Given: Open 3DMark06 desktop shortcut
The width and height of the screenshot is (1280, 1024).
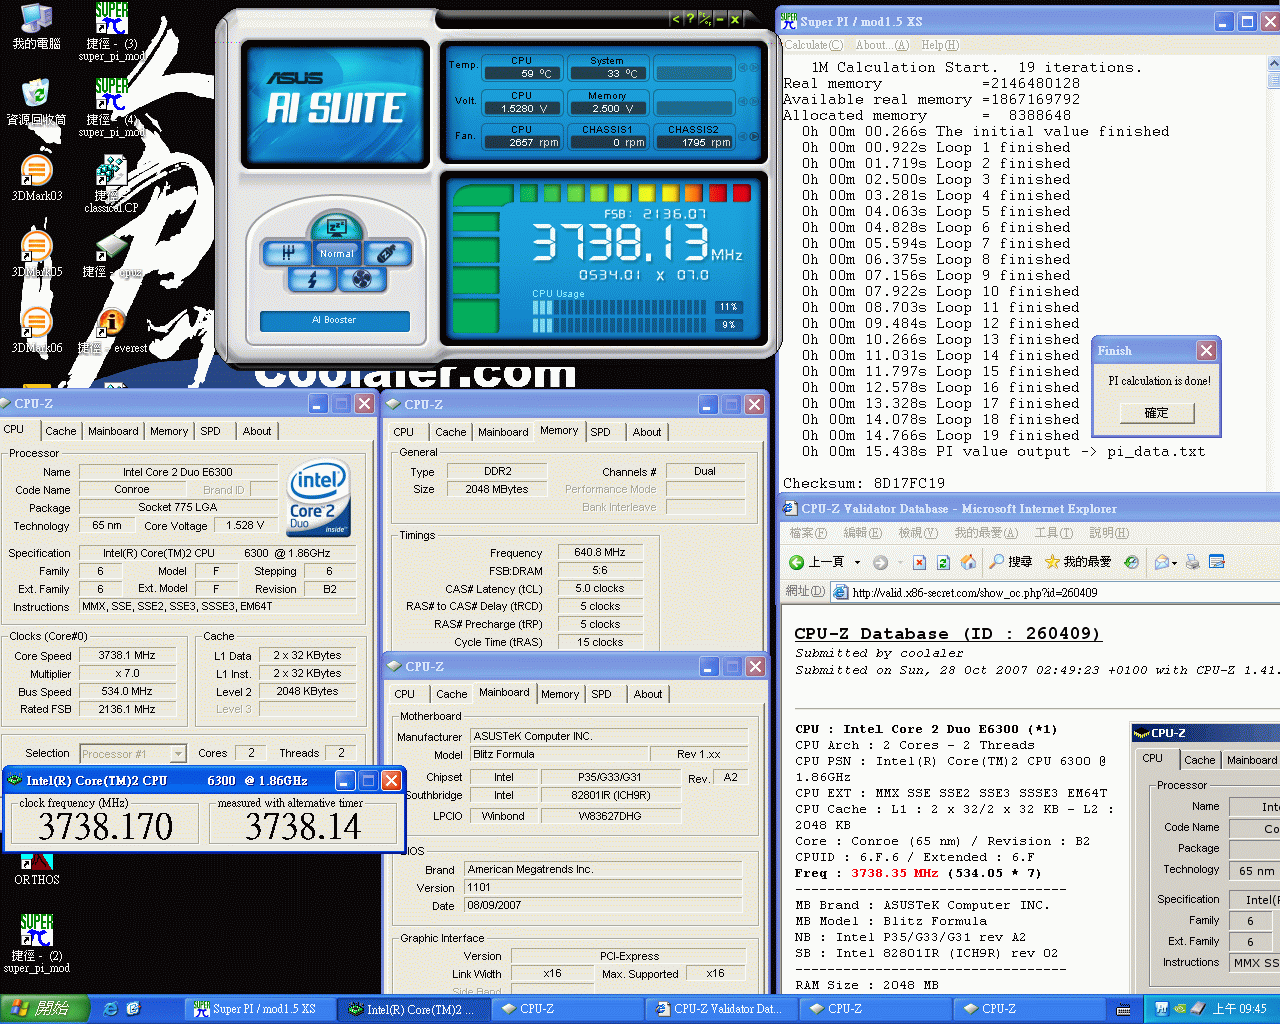Looking at the screenshot, I should (x=36, y=330).
